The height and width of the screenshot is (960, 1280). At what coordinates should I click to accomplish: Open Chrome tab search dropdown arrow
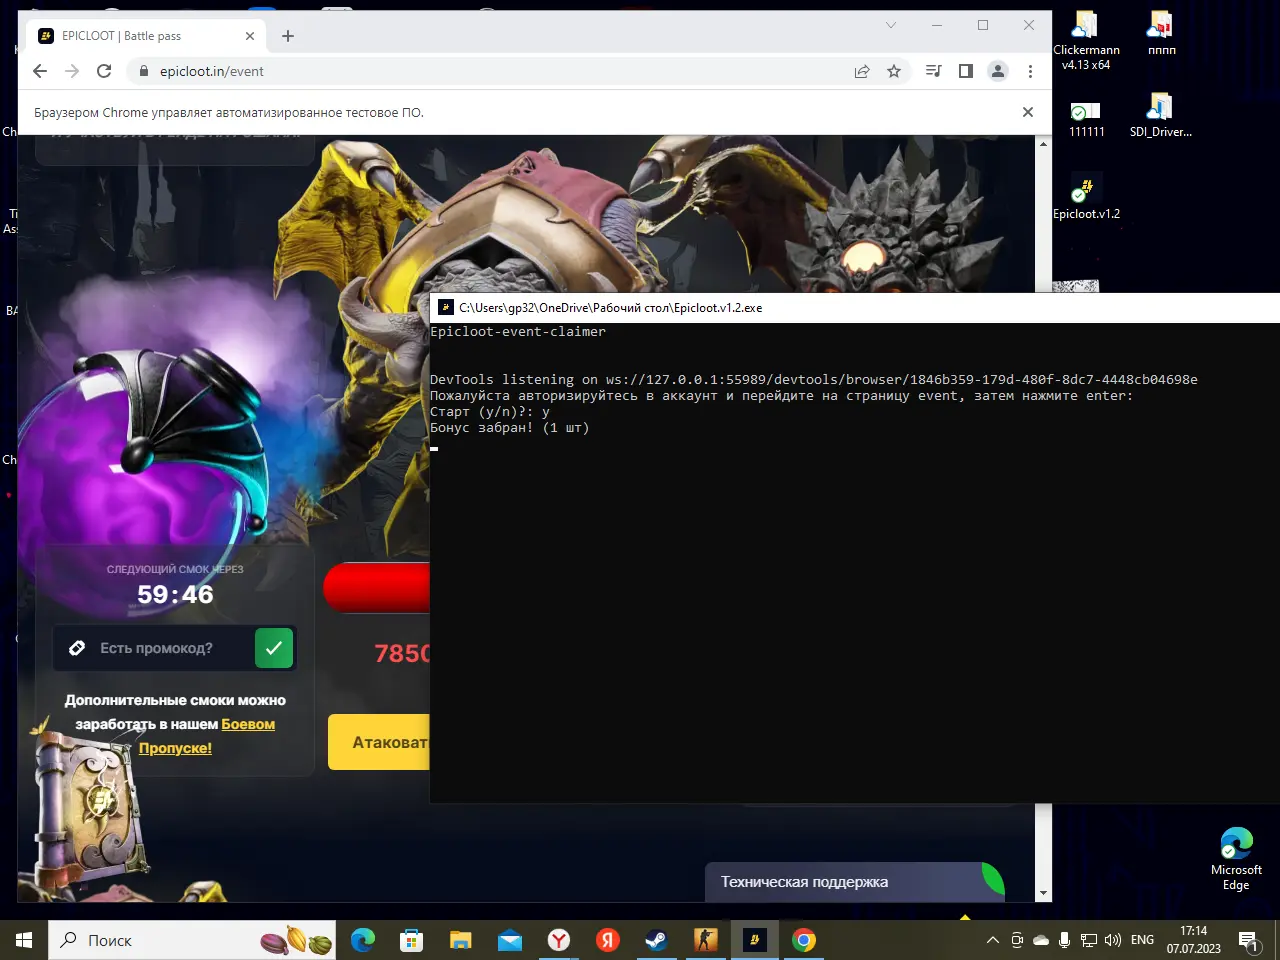tap(891, 25)
